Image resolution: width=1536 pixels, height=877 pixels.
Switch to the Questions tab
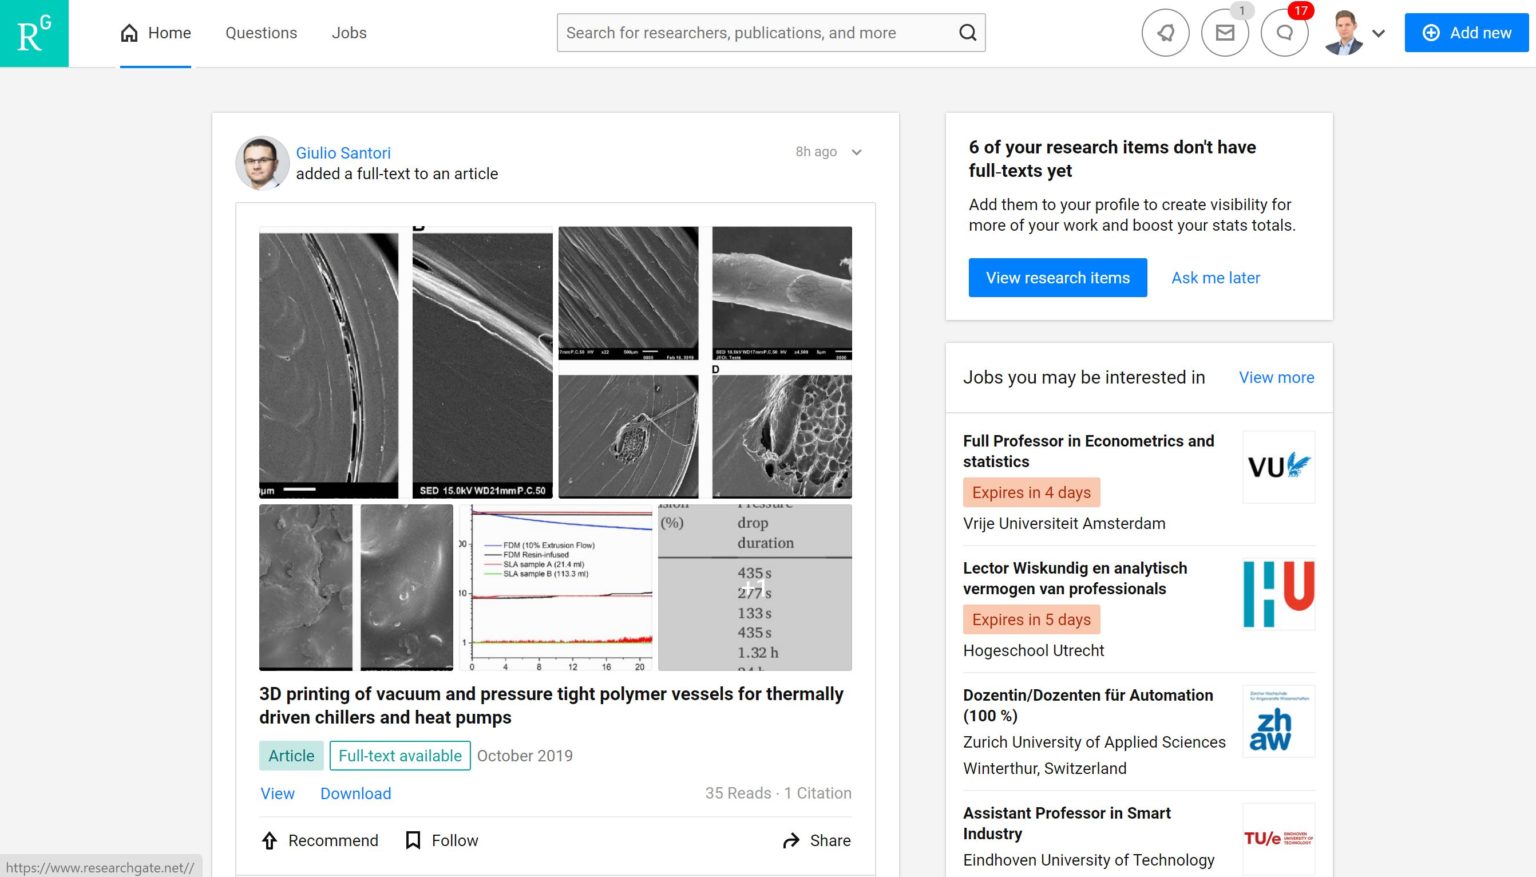(x=261, y=32)
